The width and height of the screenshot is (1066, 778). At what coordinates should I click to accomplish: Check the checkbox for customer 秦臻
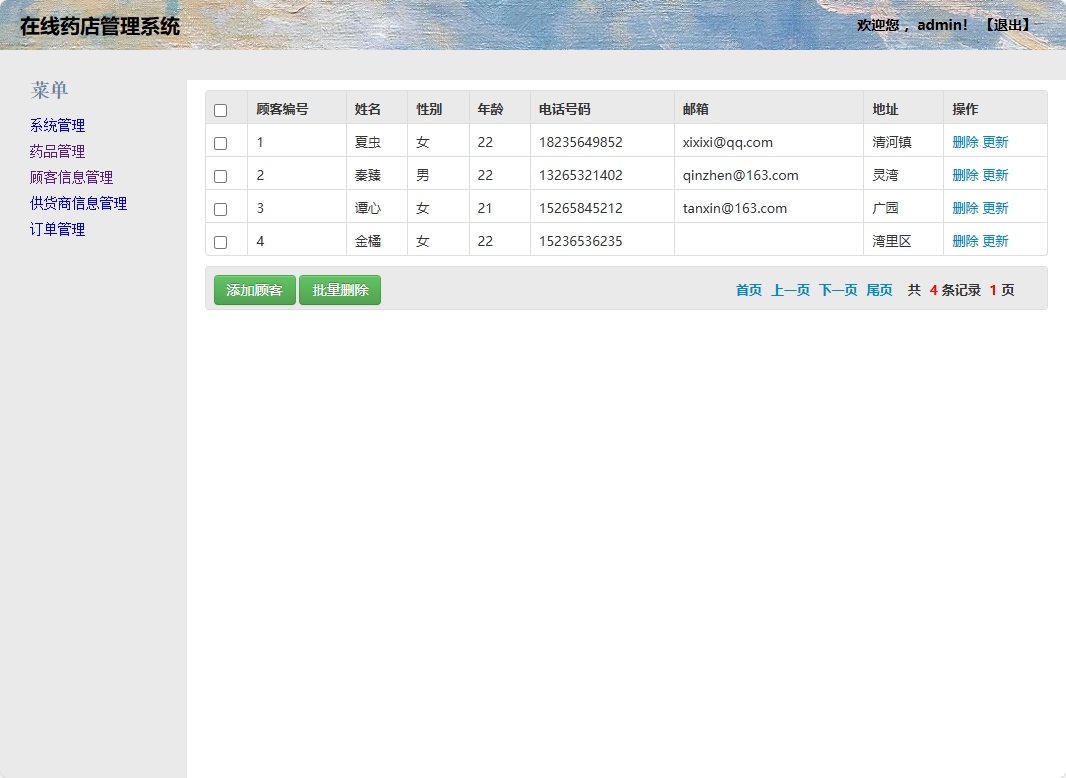point(221,174)
